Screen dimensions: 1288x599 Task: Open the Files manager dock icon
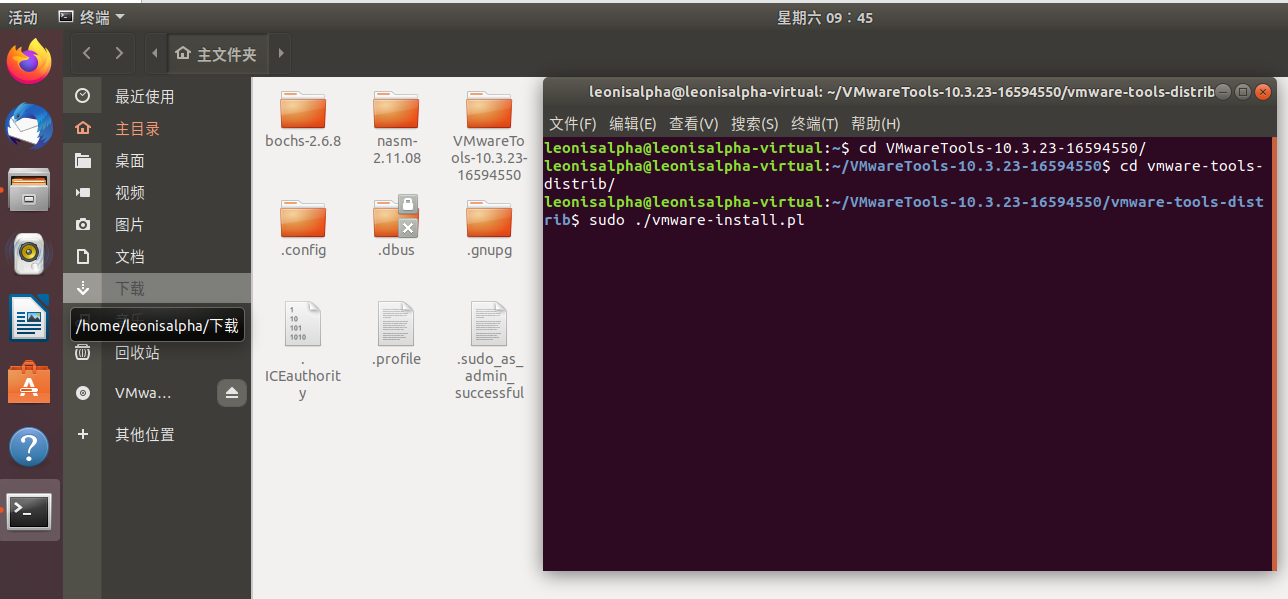(30, 189)
